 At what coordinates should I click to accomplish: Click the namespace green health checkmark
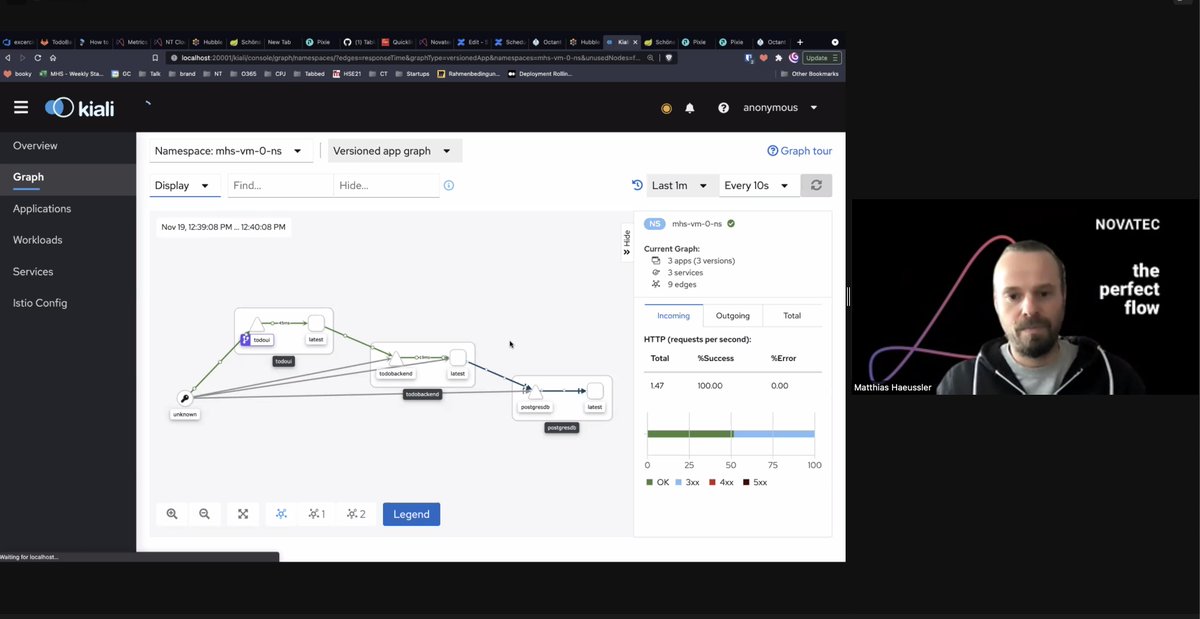[x=731, y=224]
